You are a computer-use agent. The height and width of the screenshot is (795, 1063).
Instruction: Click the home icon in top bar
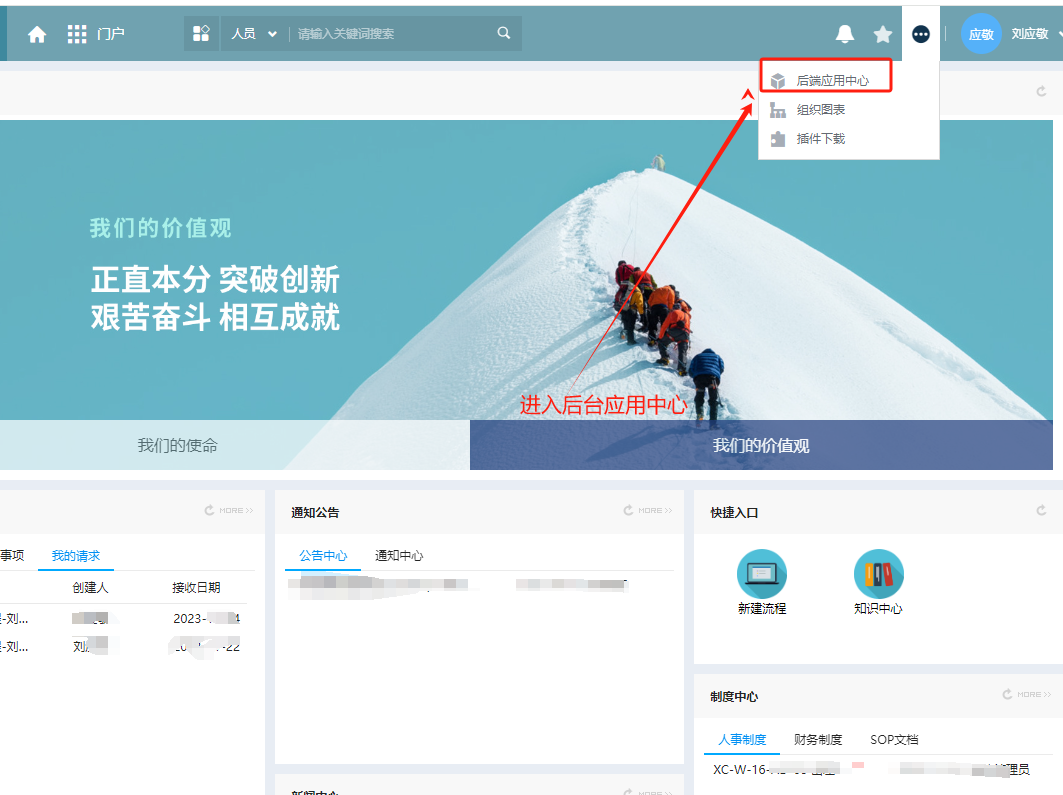click(x=37, y=34)
